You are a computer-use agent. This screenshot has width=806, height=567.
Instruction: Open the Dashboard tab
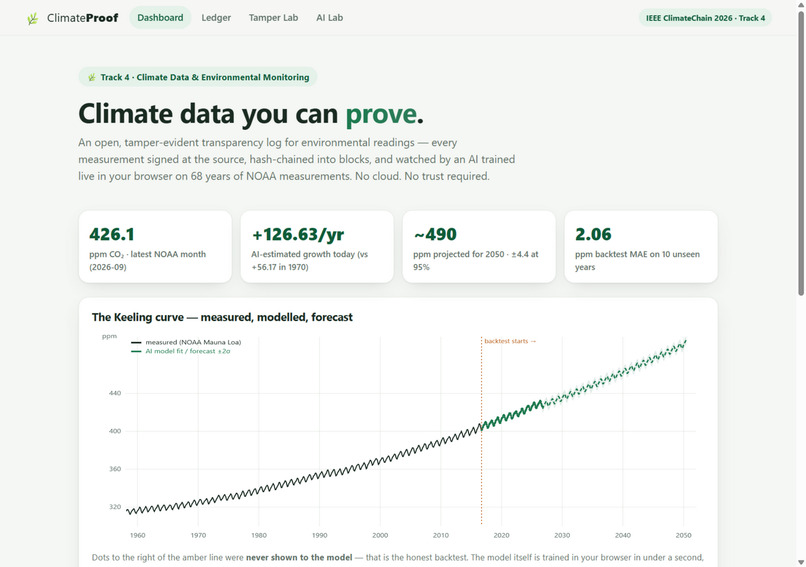click(x=160, y=17)
